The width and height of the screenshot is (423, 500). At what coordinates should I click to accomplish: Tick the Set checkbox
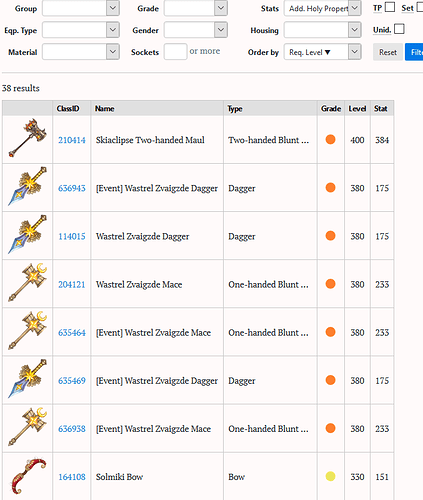[420, 7]
